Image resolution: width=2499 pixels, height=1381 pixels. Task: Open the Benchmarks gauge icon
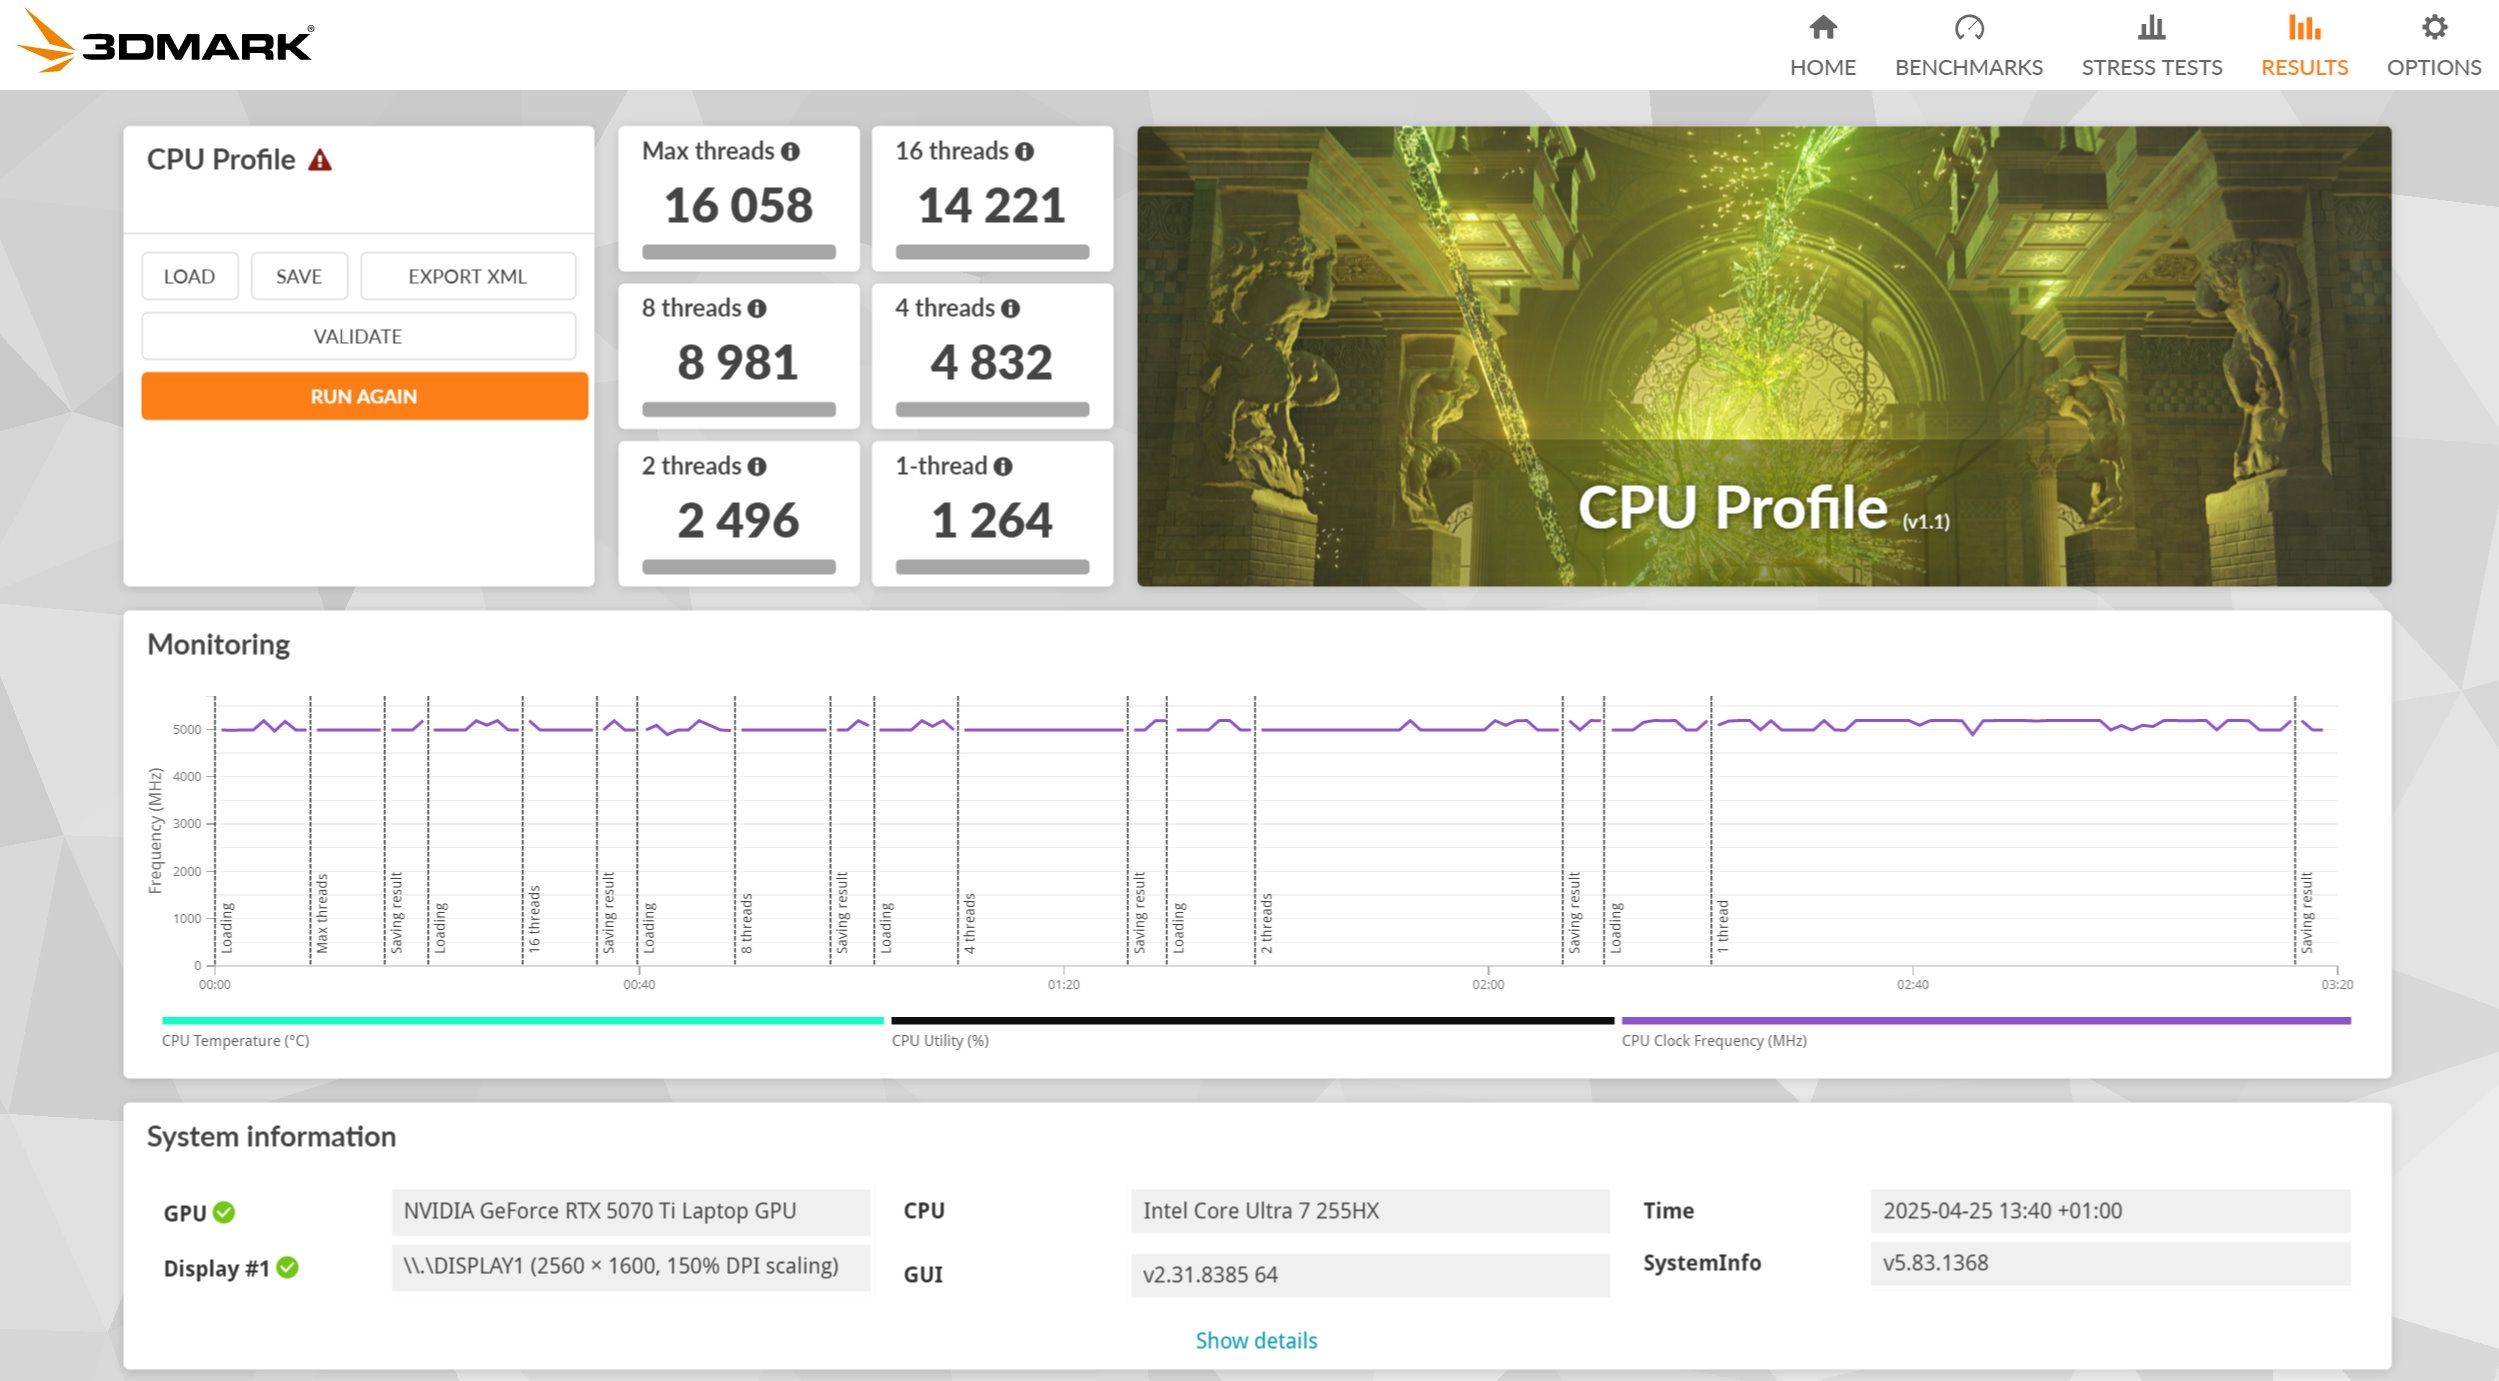[x=1968, y=27]
